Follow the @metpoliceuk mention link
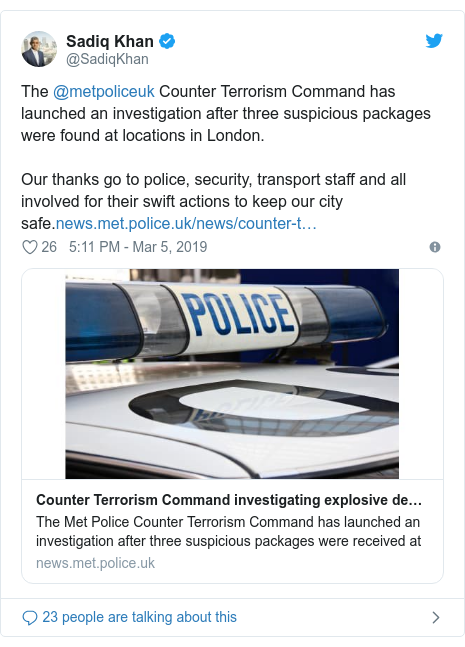 [104, 92]
